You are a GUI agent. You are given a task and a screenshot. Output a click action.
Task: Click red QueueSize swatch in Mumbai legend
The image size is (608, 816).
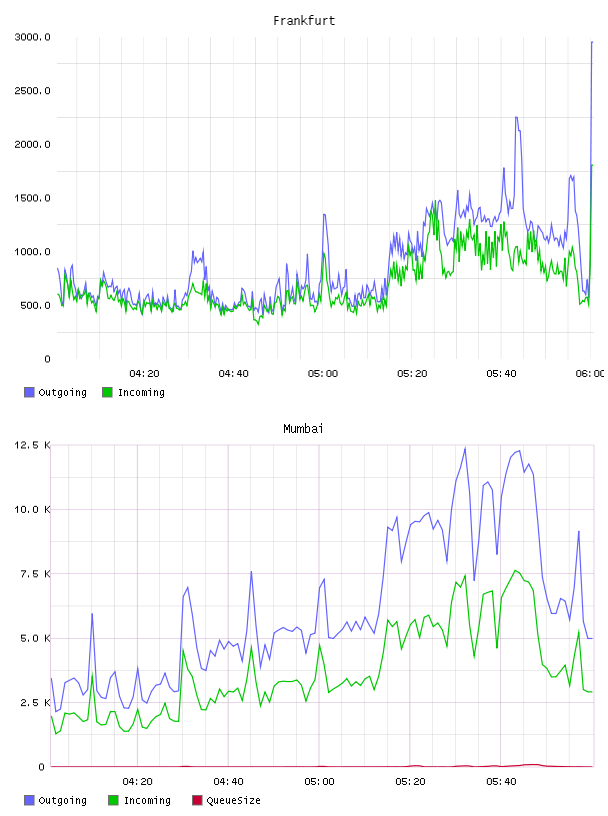197,800
